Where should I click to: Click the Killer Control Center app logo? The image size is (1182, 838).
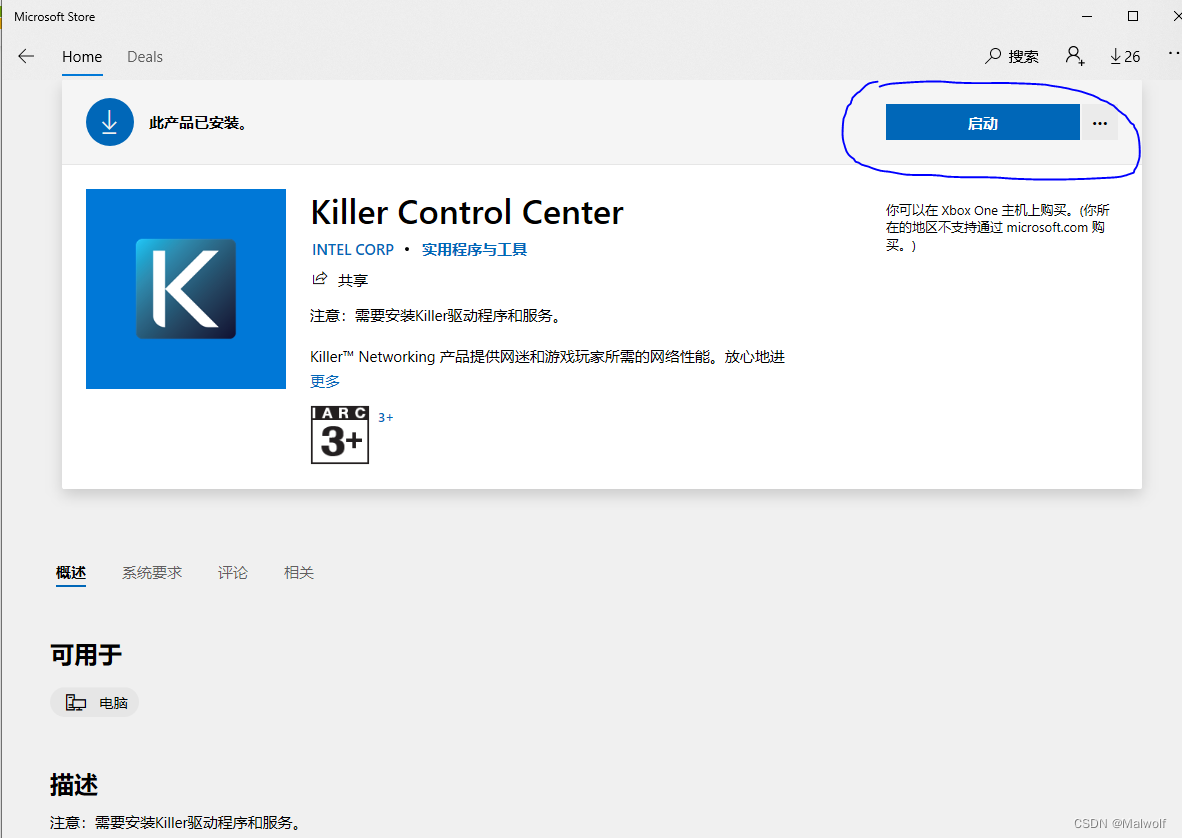coord(186,289)
